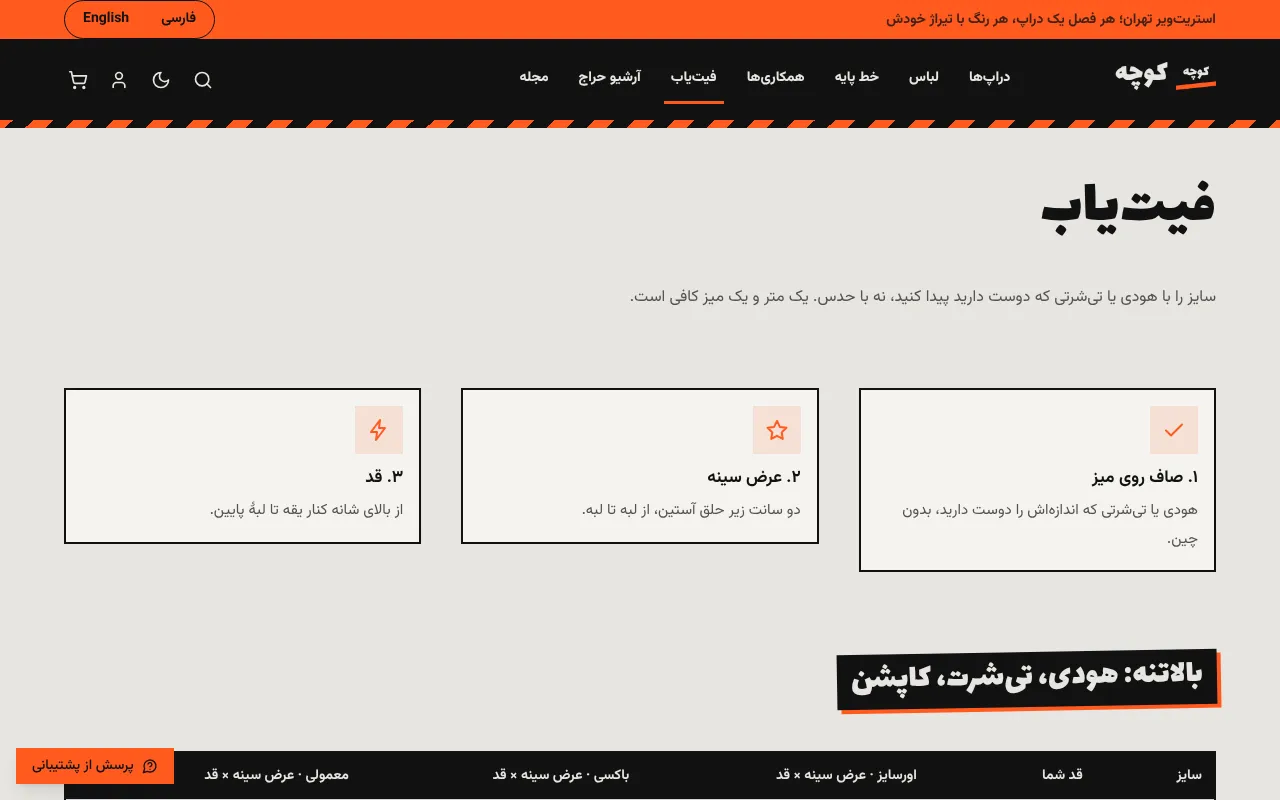Select فارسی language option
This screenshot has width=1280, height=800.
pyautogui.click(x=178, y=18)
